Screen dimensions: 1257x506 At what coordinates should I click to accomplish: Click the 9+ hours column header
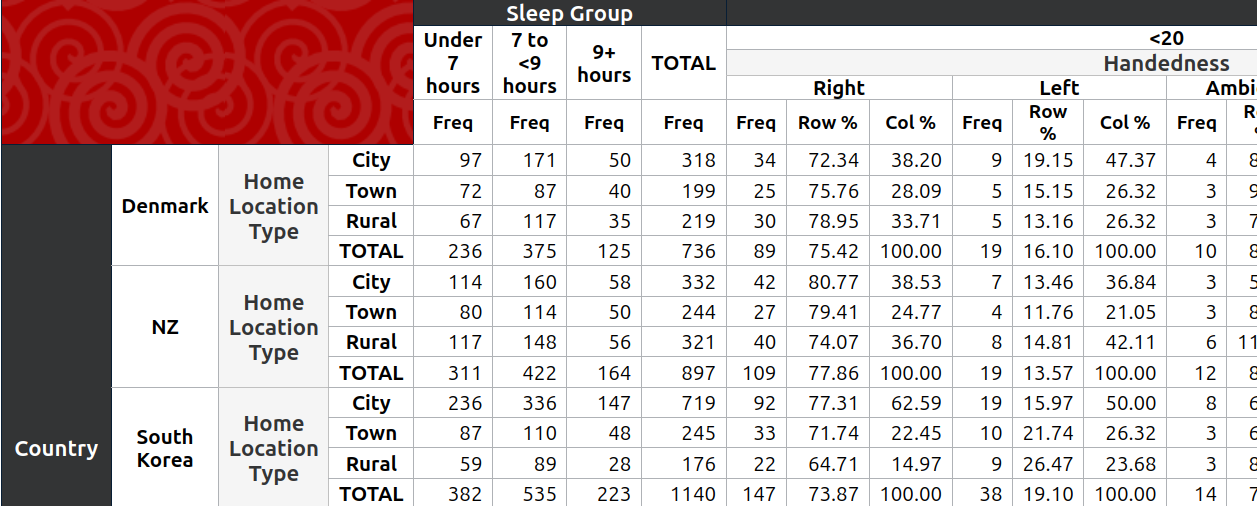click(604, 63)
